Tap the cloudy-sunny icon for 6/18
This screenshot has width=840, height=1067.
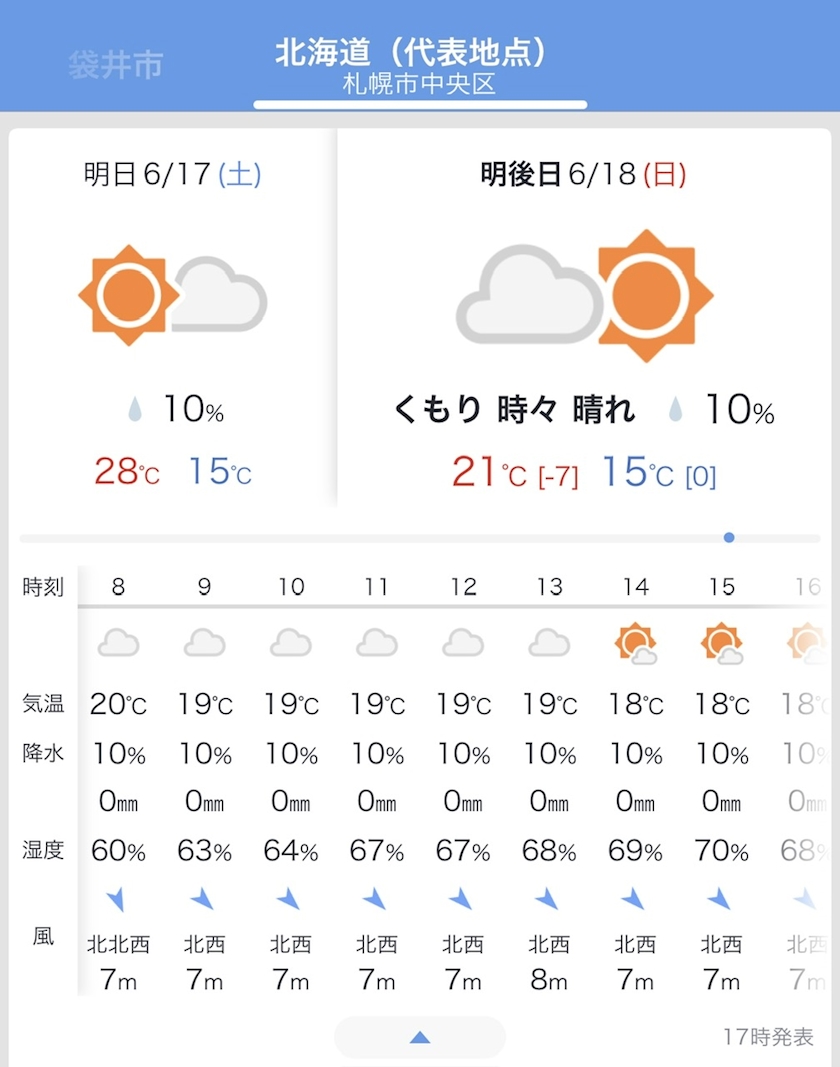584,295
